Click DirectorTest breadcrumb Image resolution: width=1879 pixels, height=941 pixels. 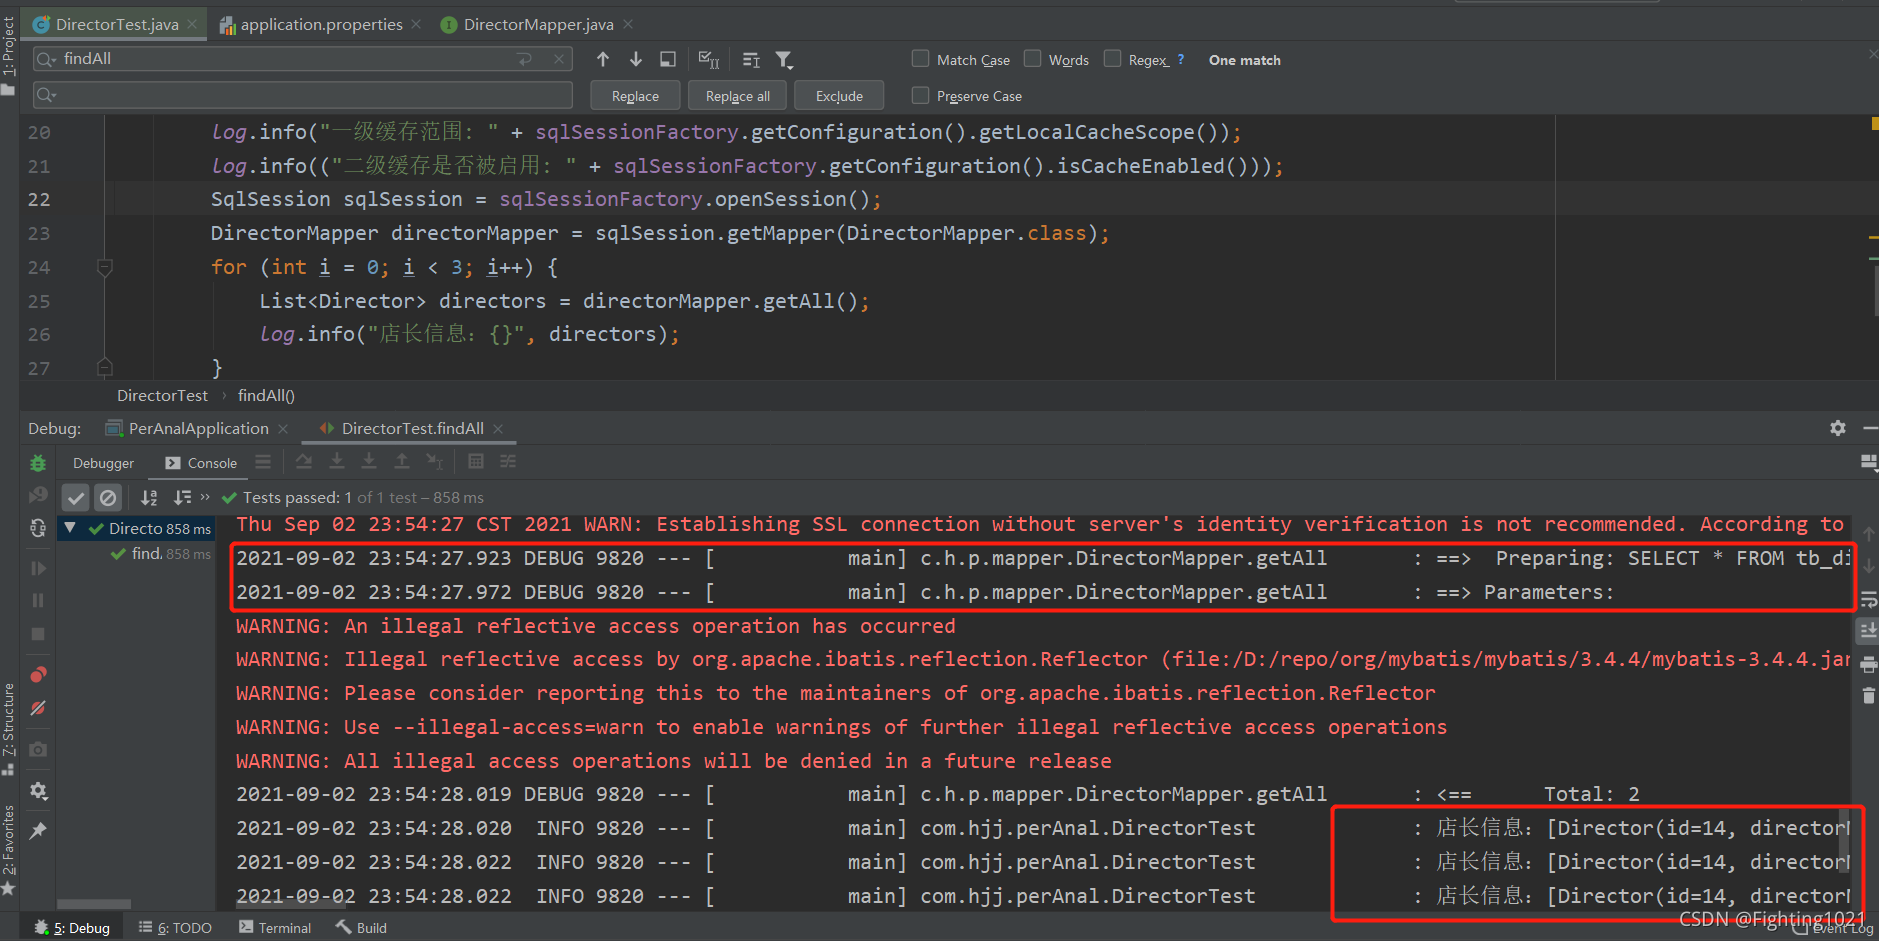(x=162, y=395)
